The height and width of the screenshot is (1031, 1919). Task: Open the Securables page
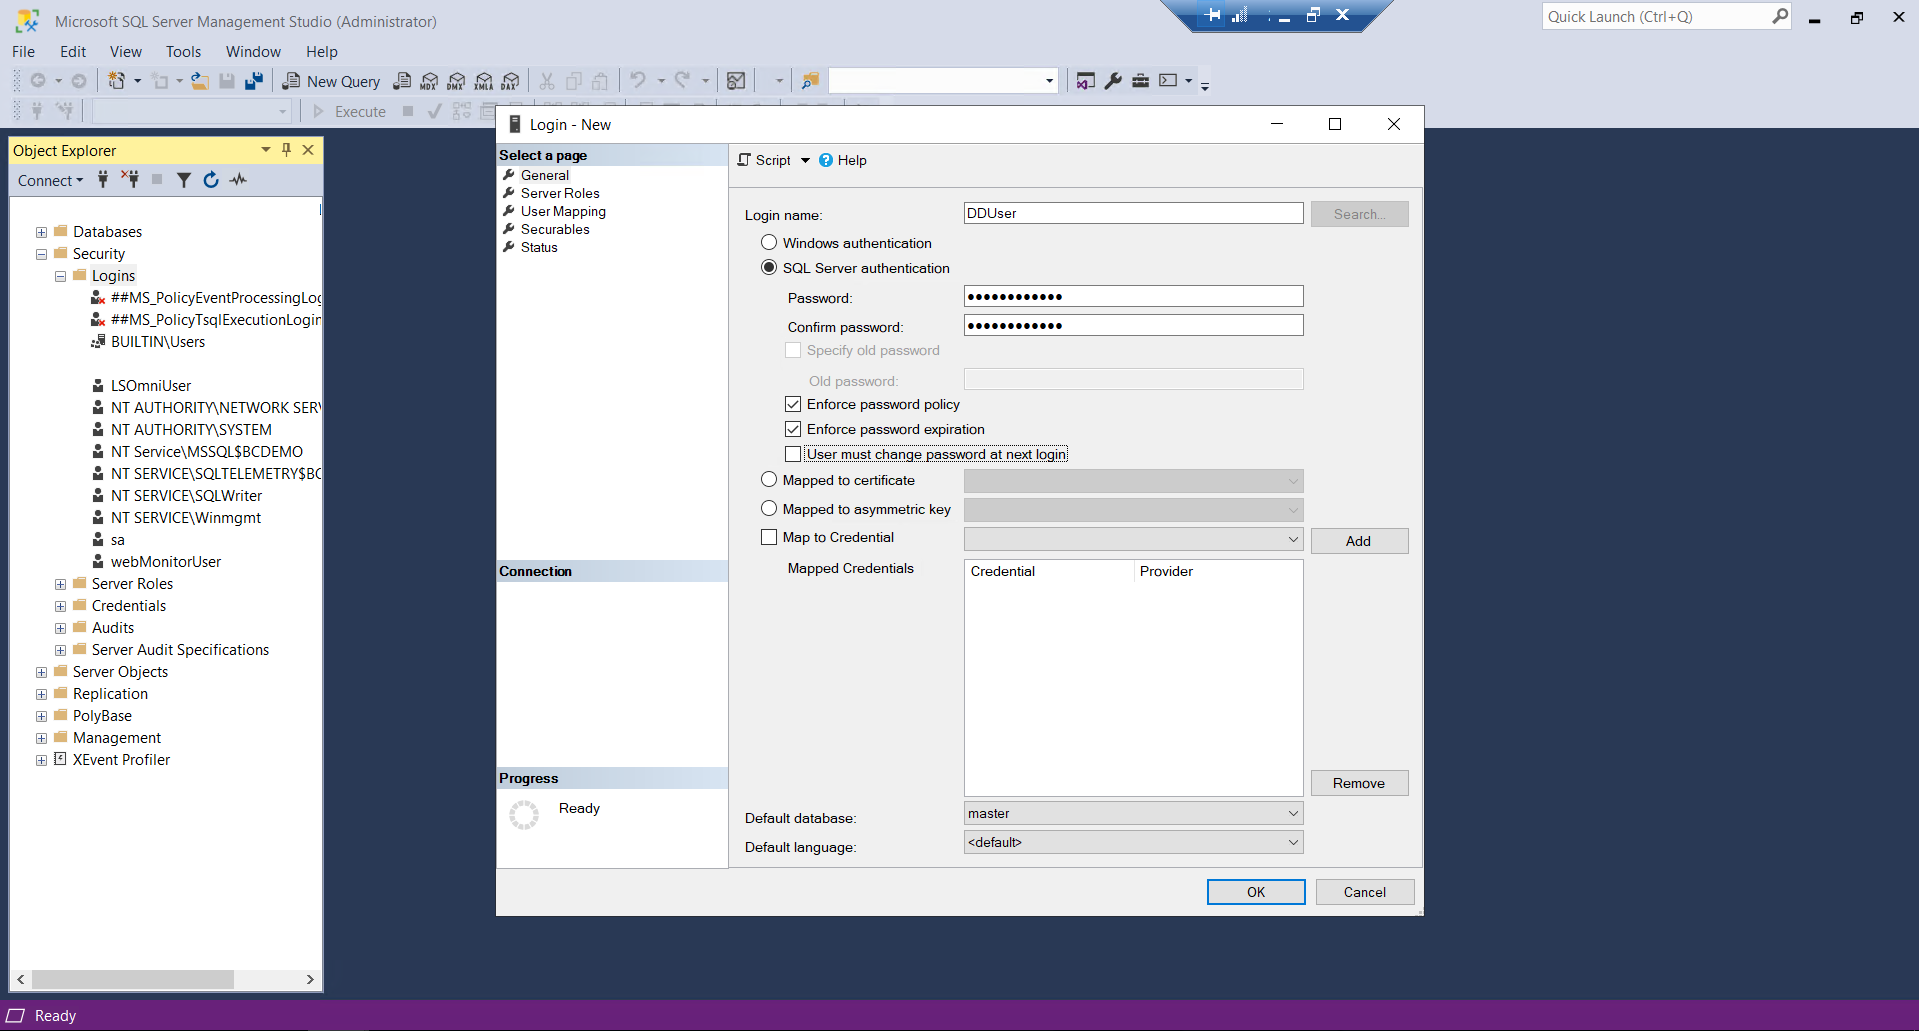tap(555, 229)
